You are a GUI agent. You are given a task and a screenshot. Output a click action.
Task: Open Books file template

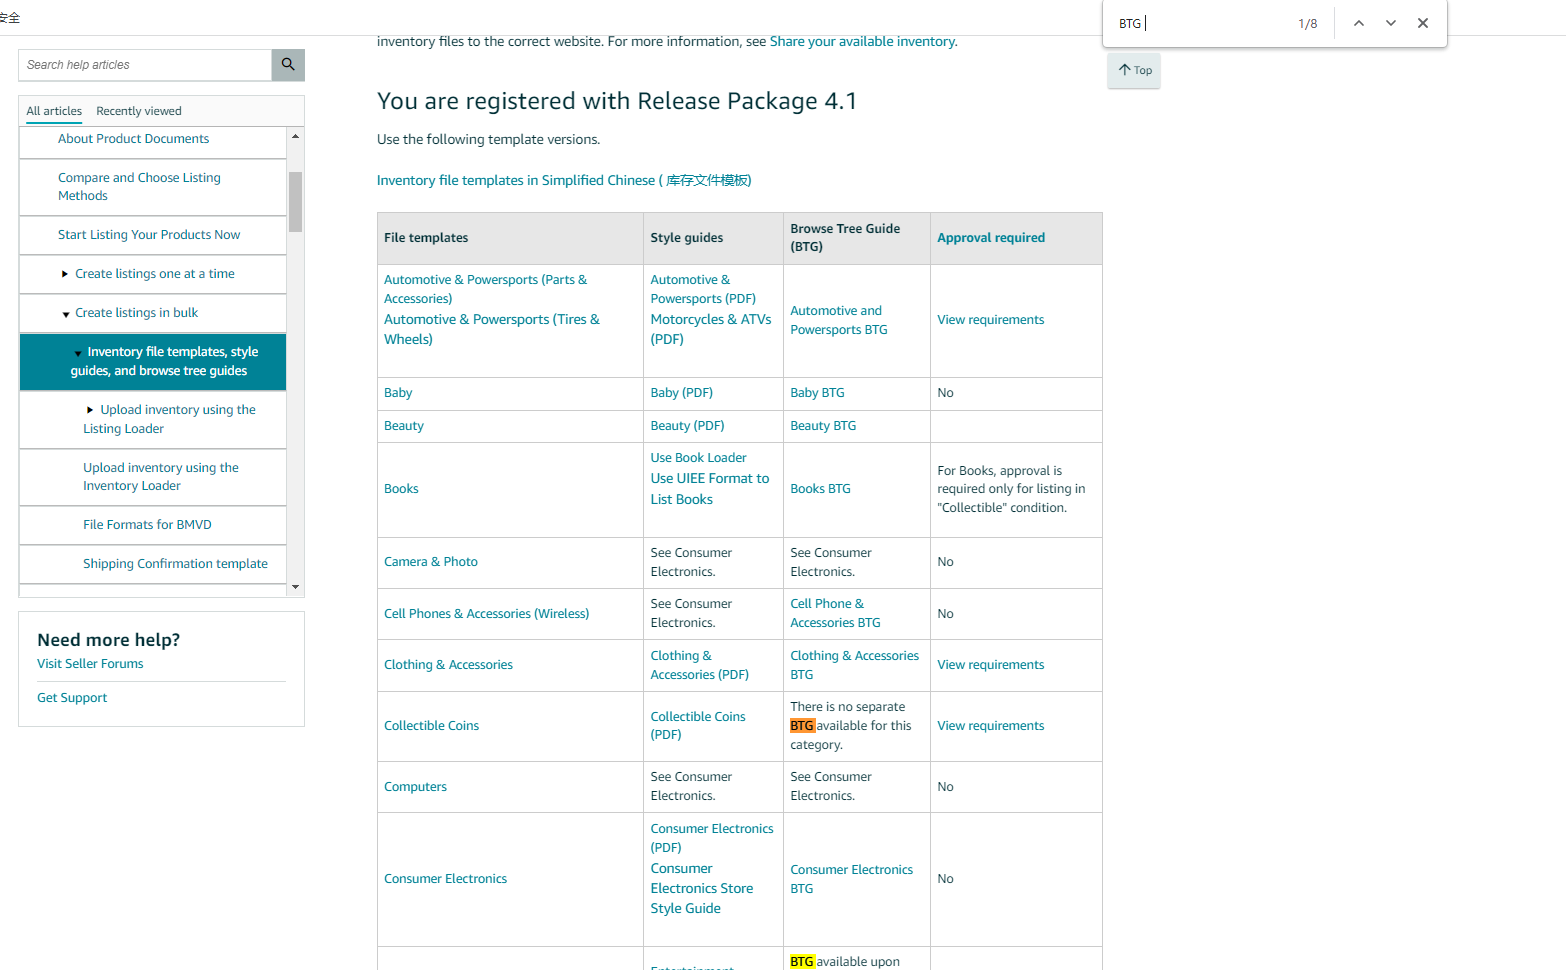401,489
